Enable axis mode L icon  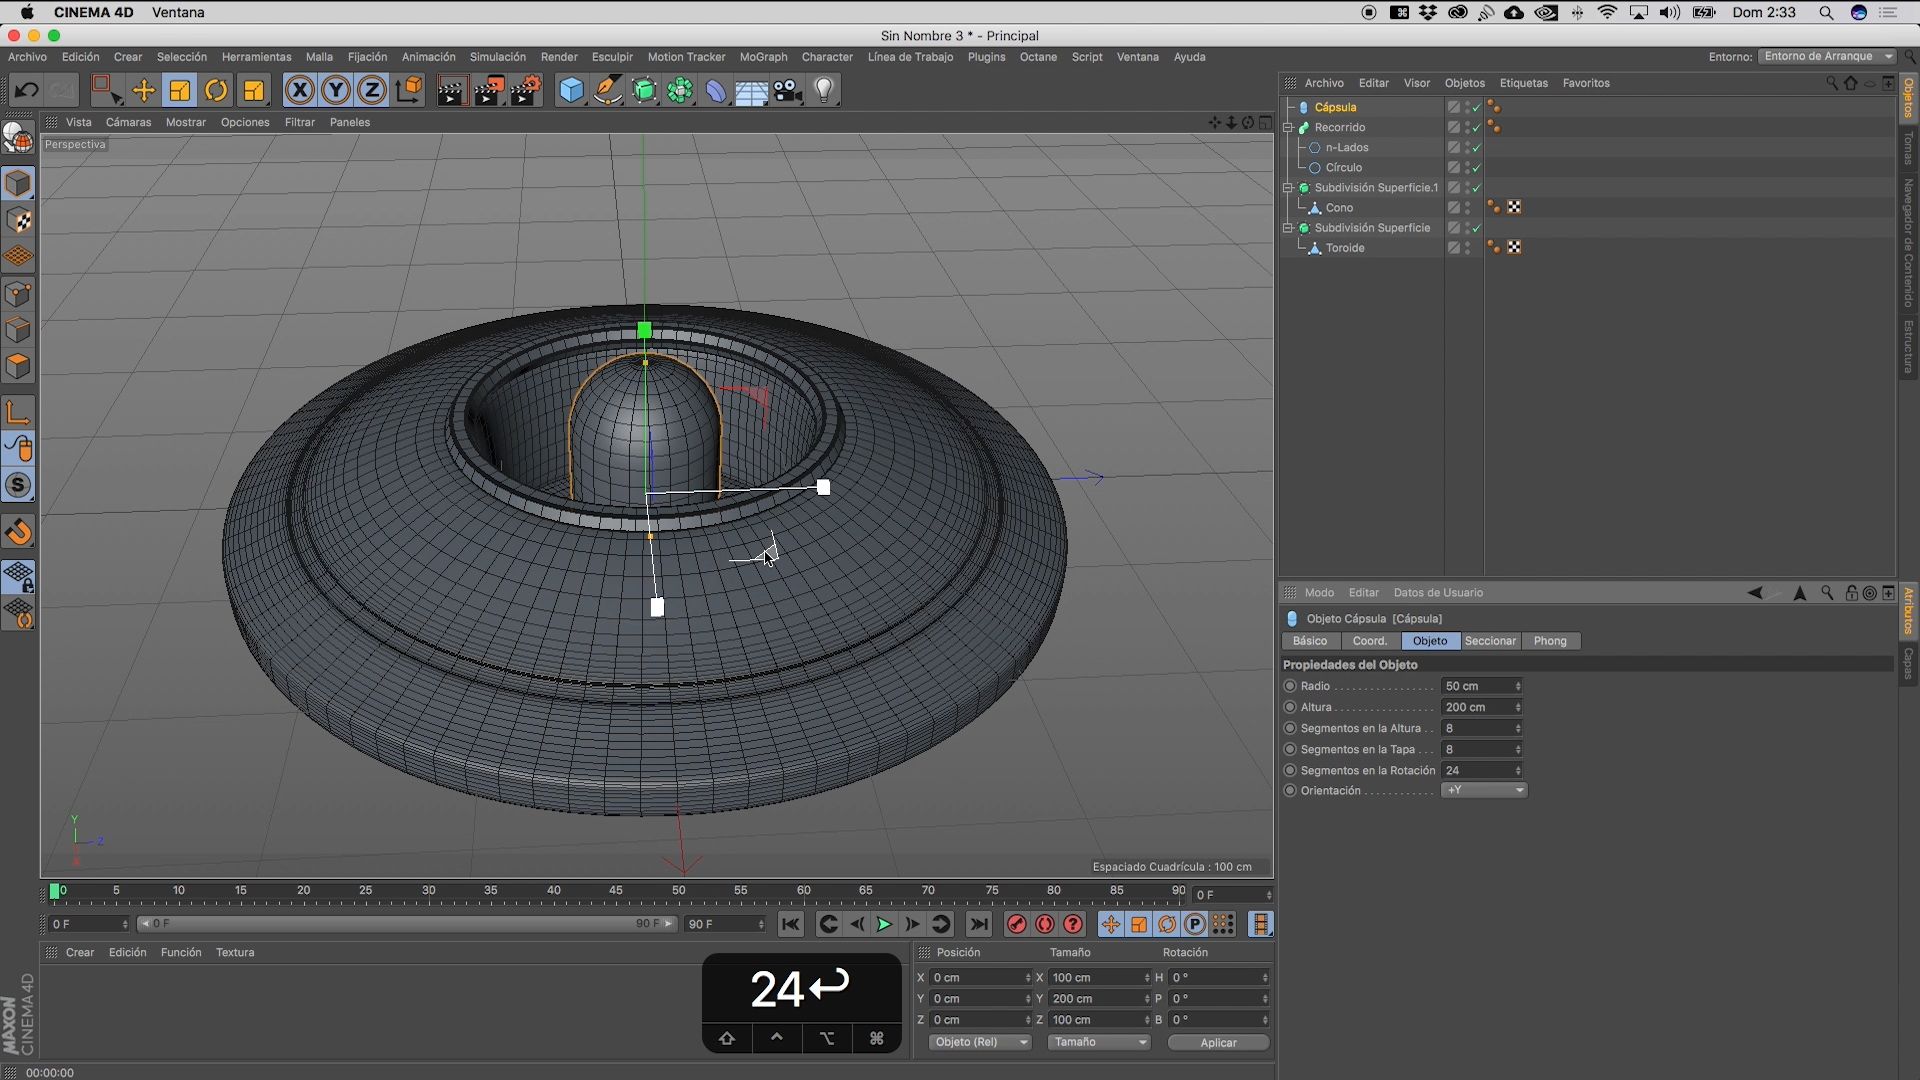pos(18,412)
